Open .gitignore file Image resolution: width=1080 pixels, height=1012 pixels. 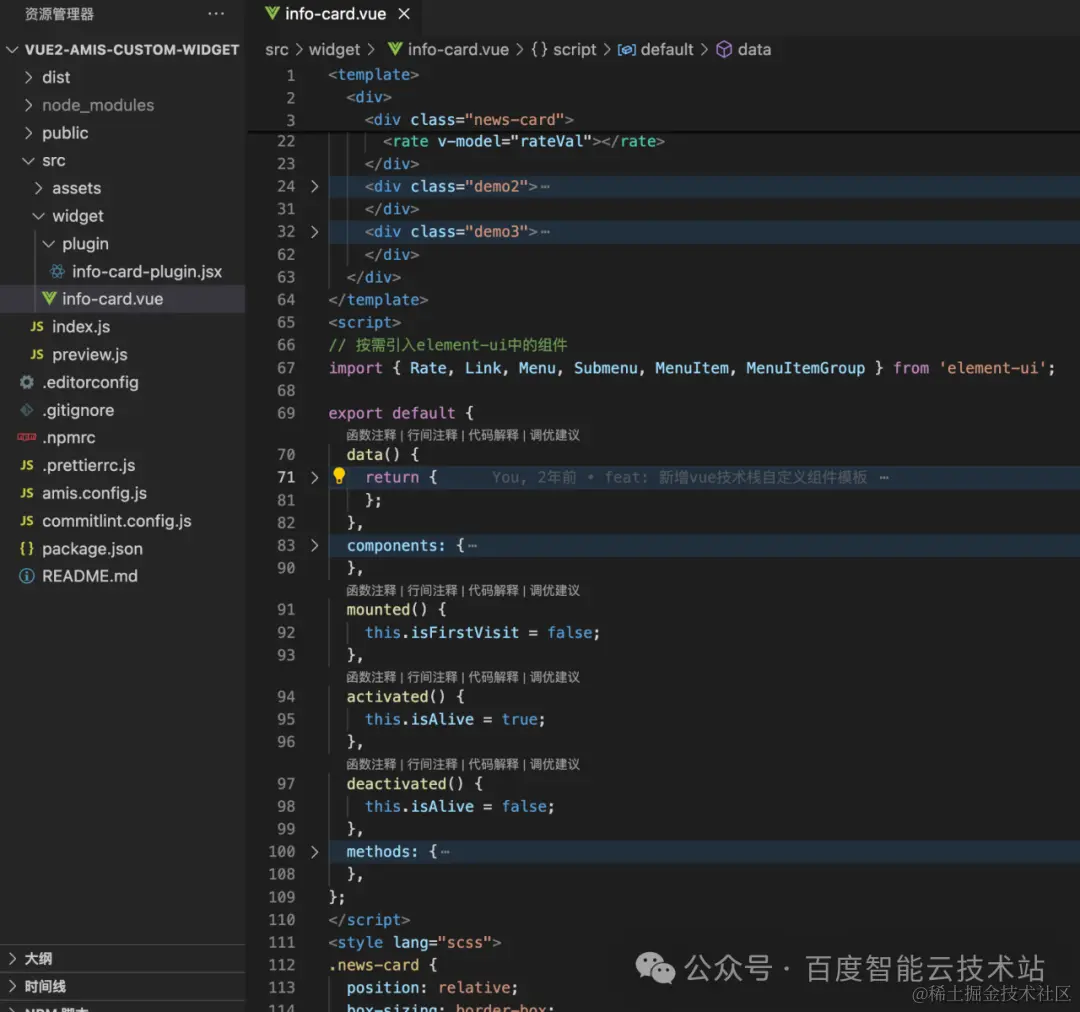[78, 410]
